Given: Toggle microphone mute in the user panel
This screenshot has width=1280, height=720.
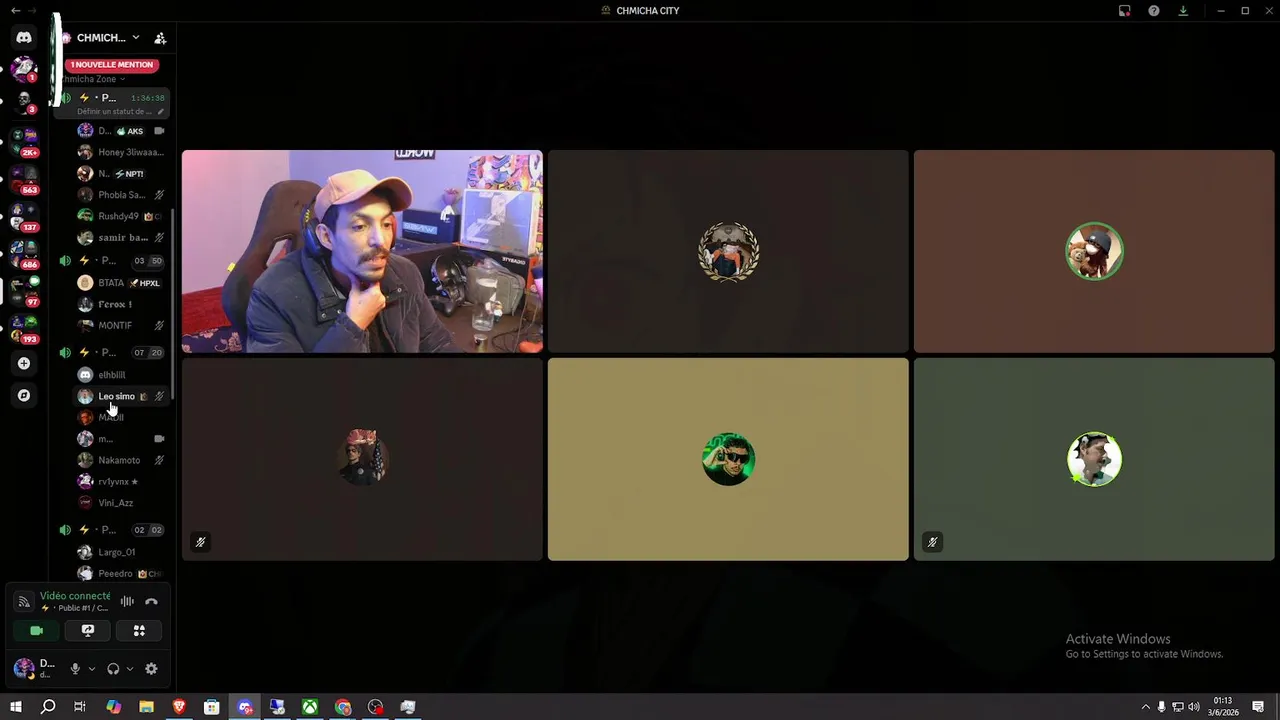Looking at the screenshot, I should click(x=74, y=669).
